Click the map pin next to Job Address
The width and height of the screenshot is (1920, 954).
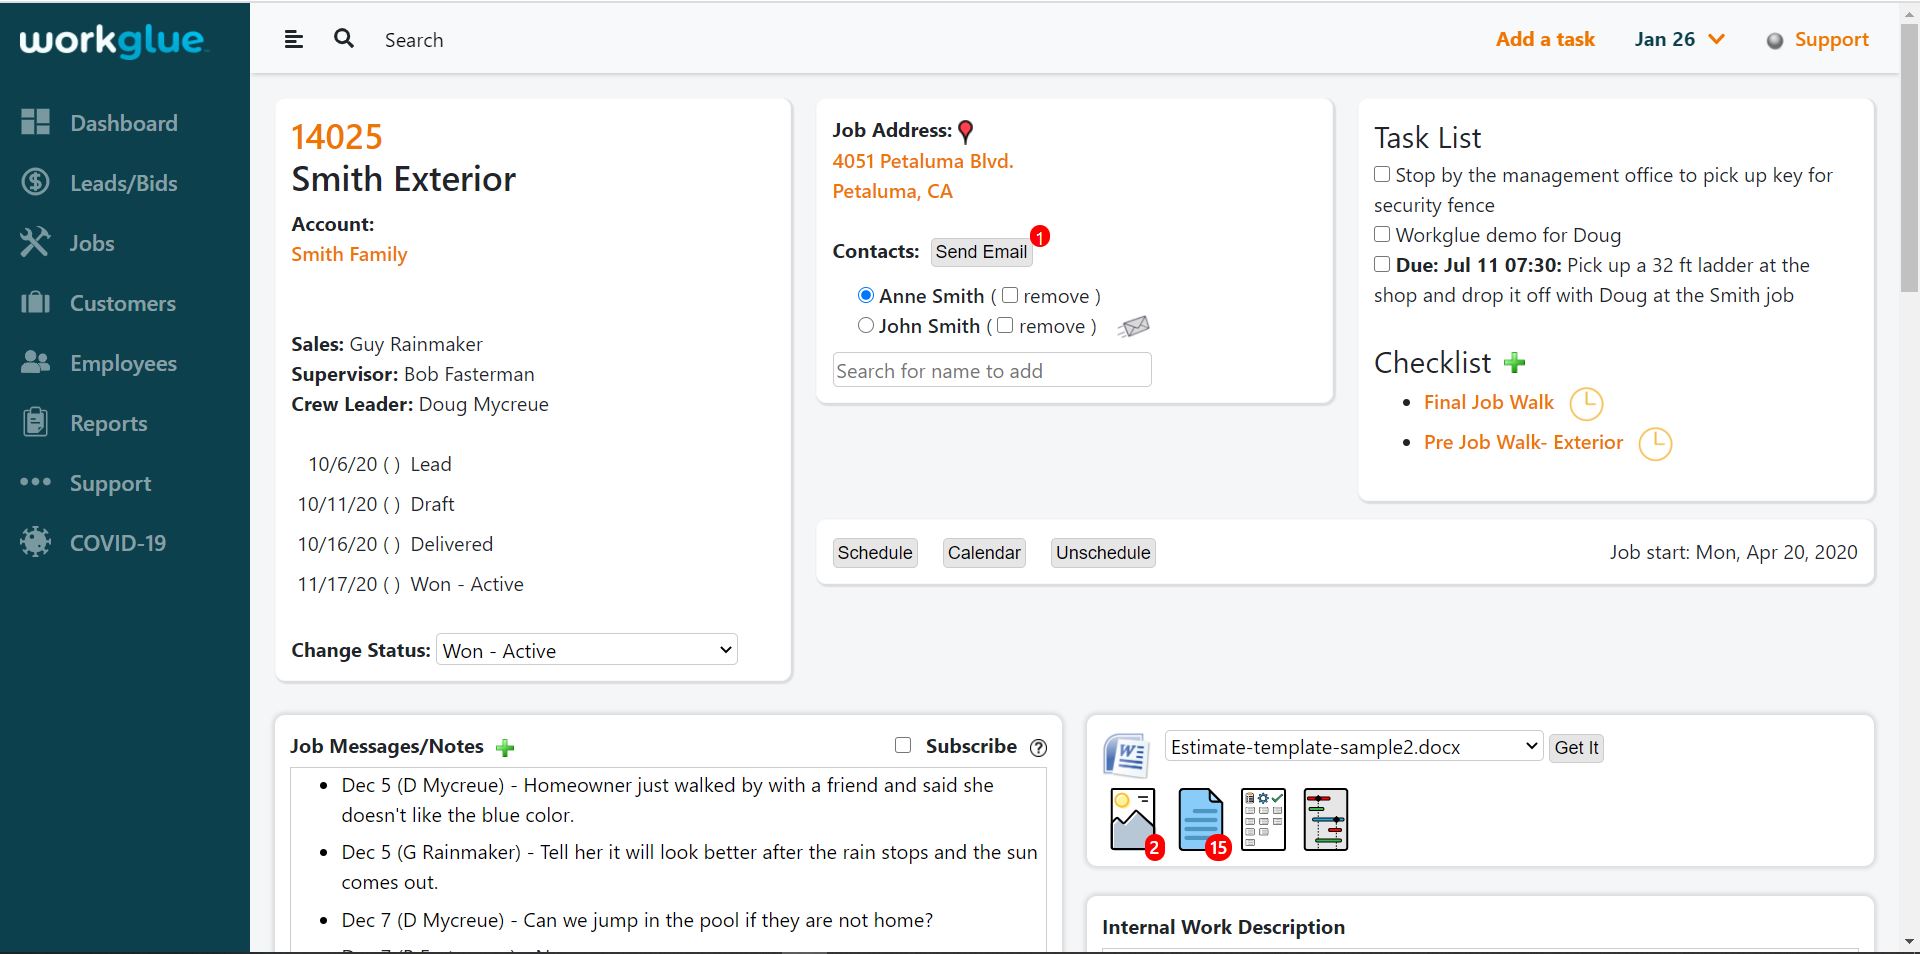tap(966, 132)
